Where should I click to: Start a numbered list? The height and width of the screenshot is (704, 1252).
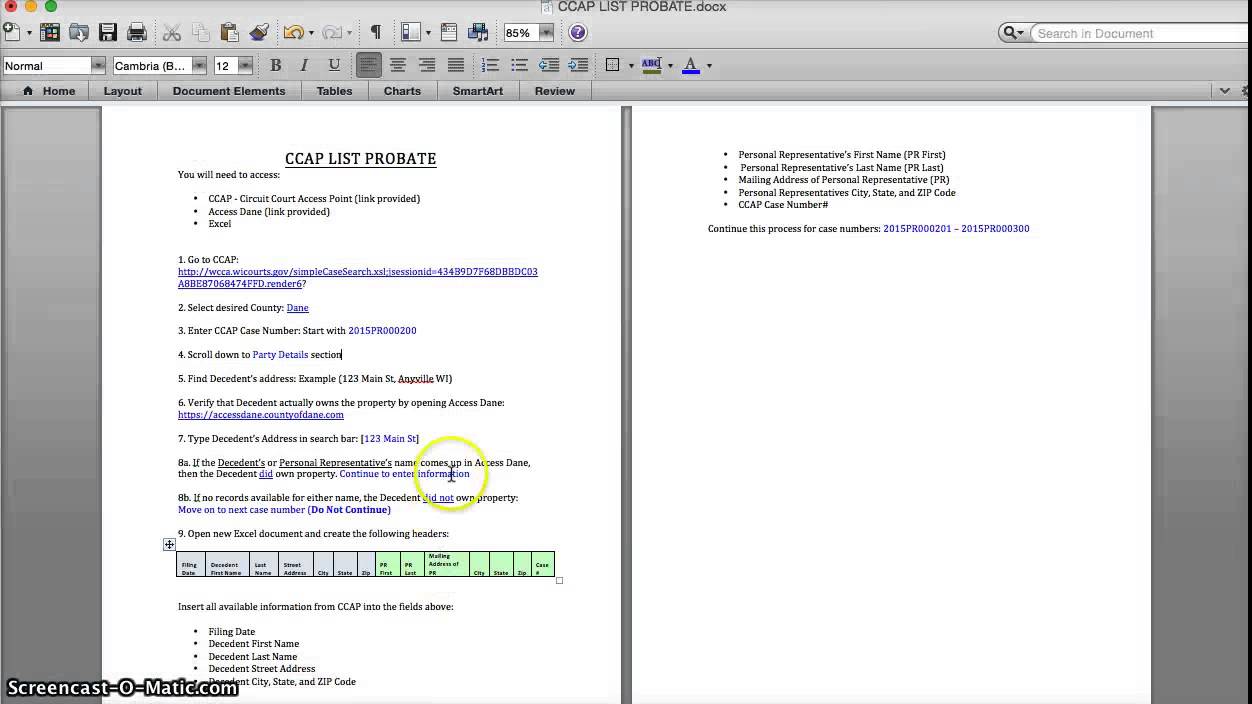(490, 65)
